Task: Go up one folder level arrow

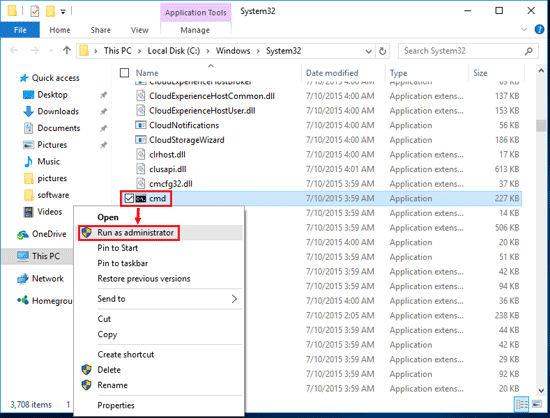Action: tap(67, 50)
